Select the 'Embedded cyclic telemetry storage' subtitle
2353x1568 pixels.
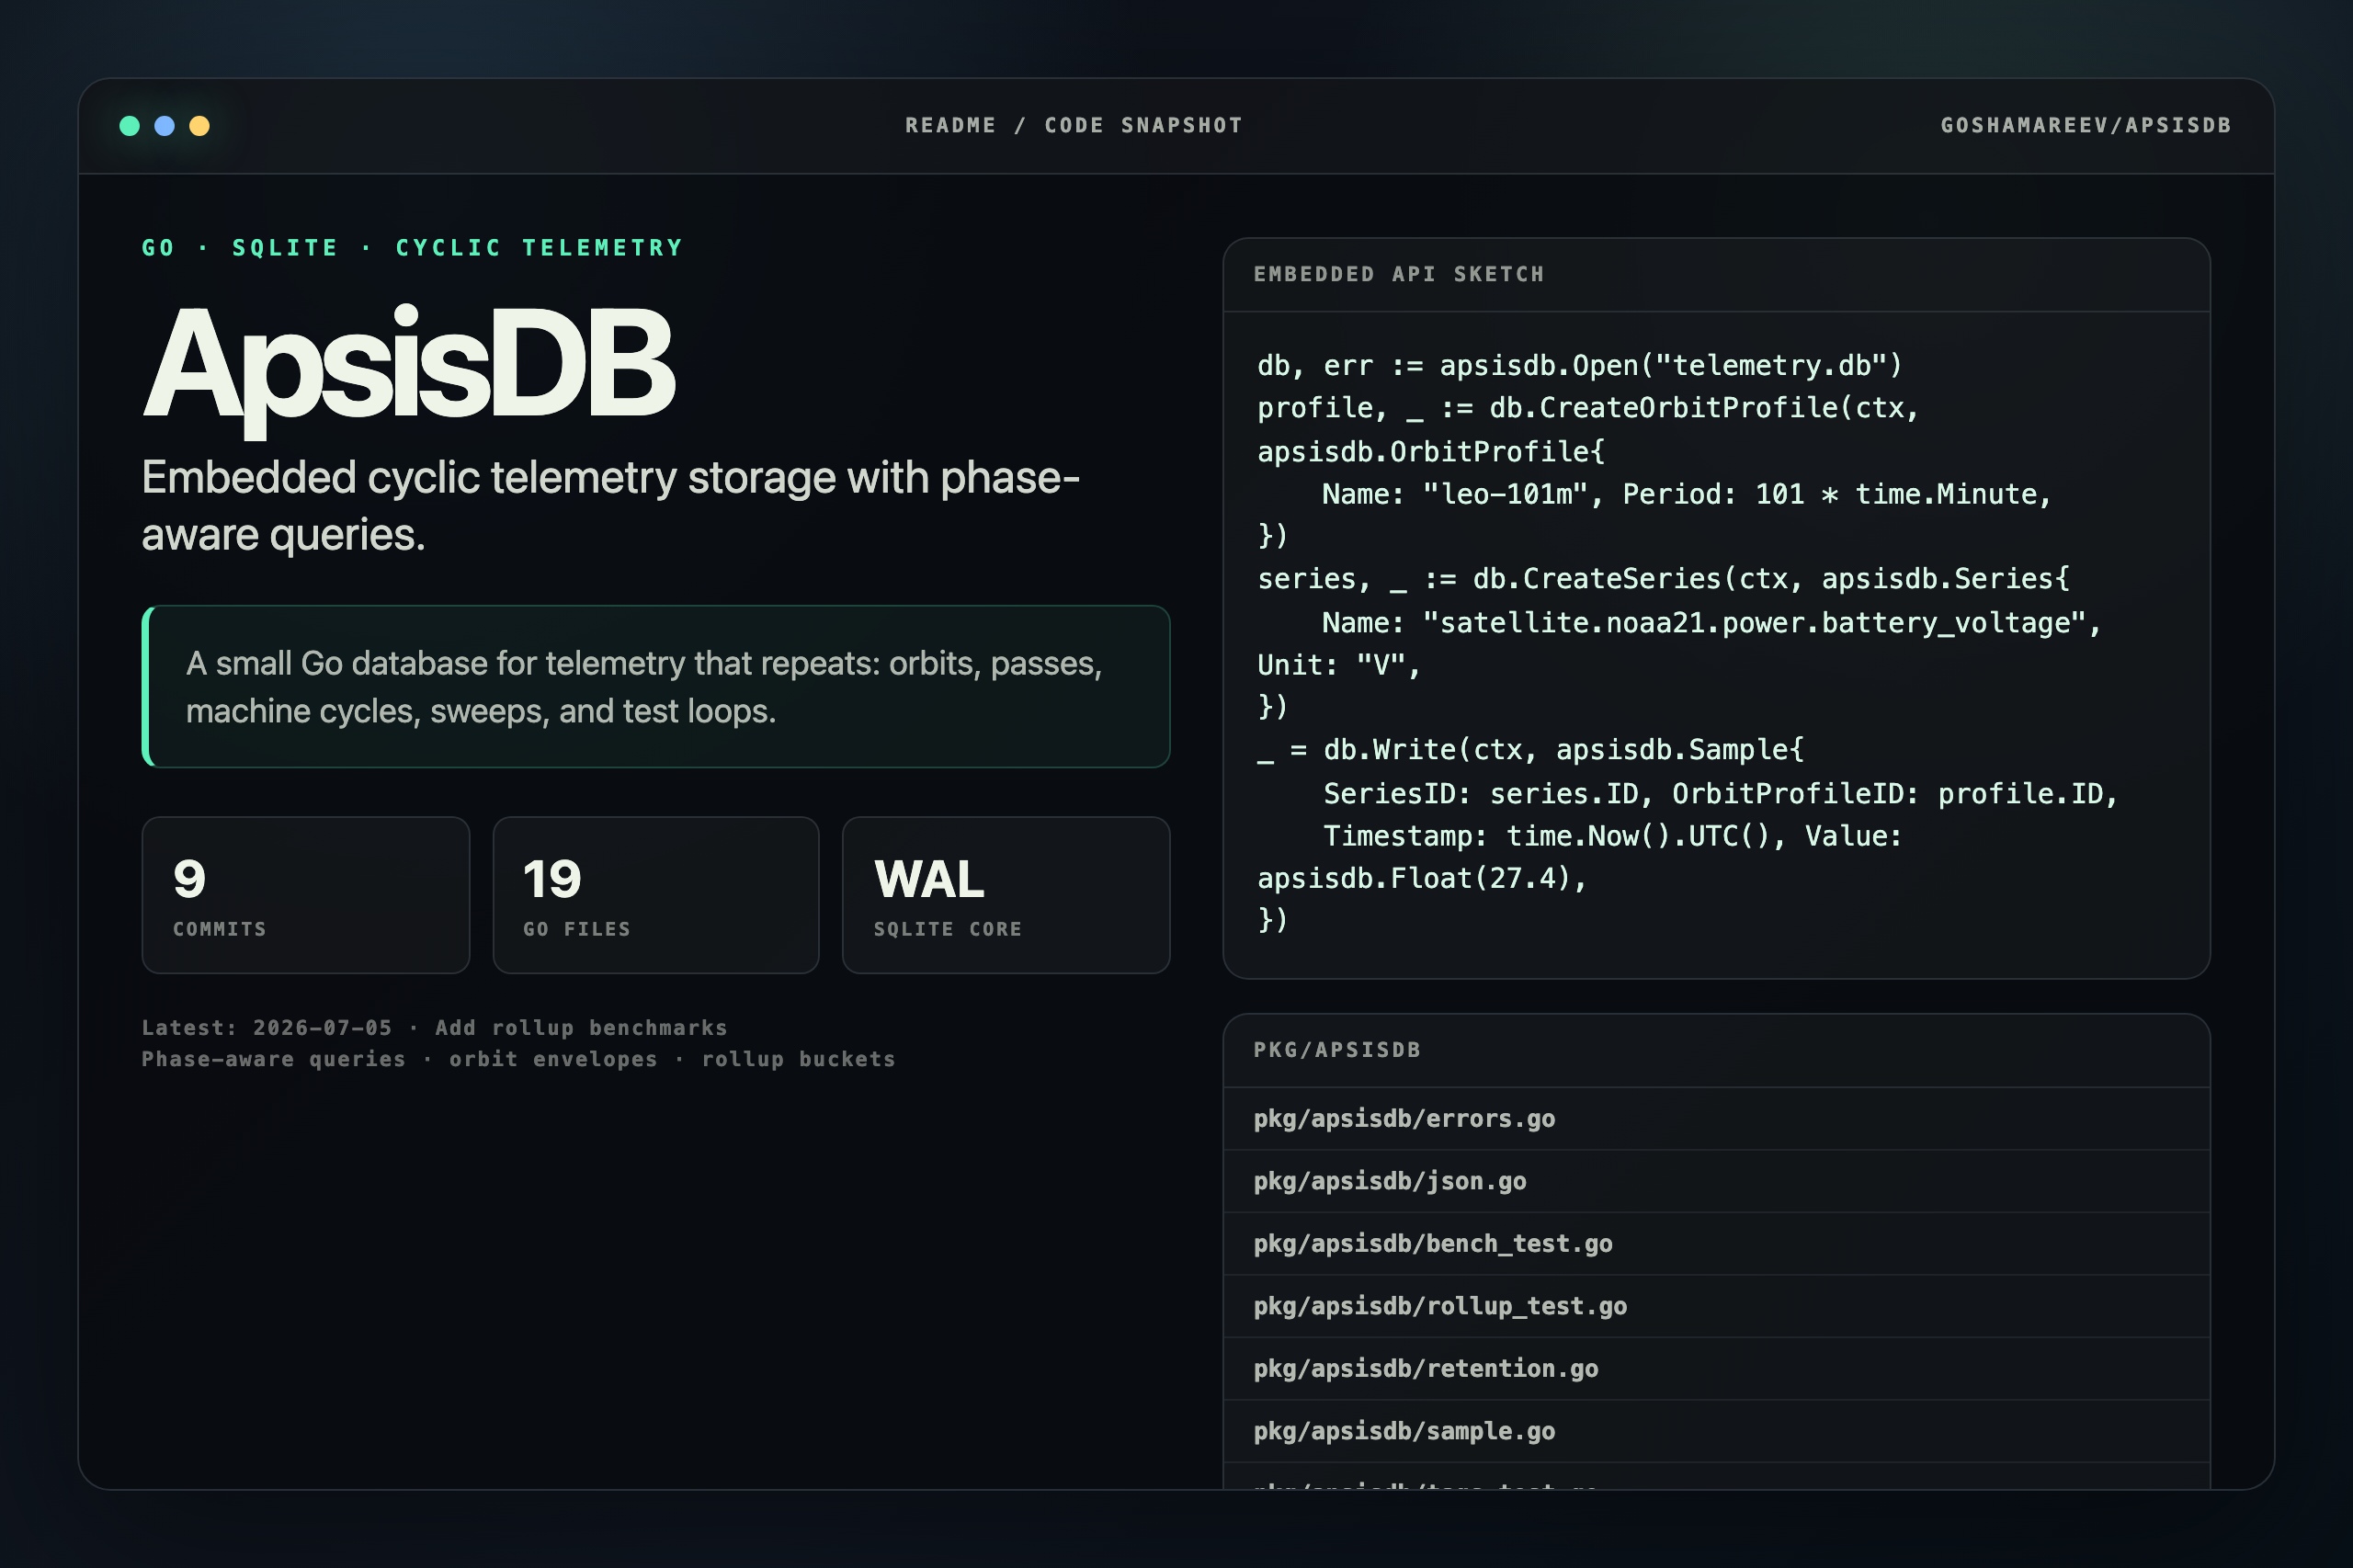pyautogui.click(x=610, y=506)
